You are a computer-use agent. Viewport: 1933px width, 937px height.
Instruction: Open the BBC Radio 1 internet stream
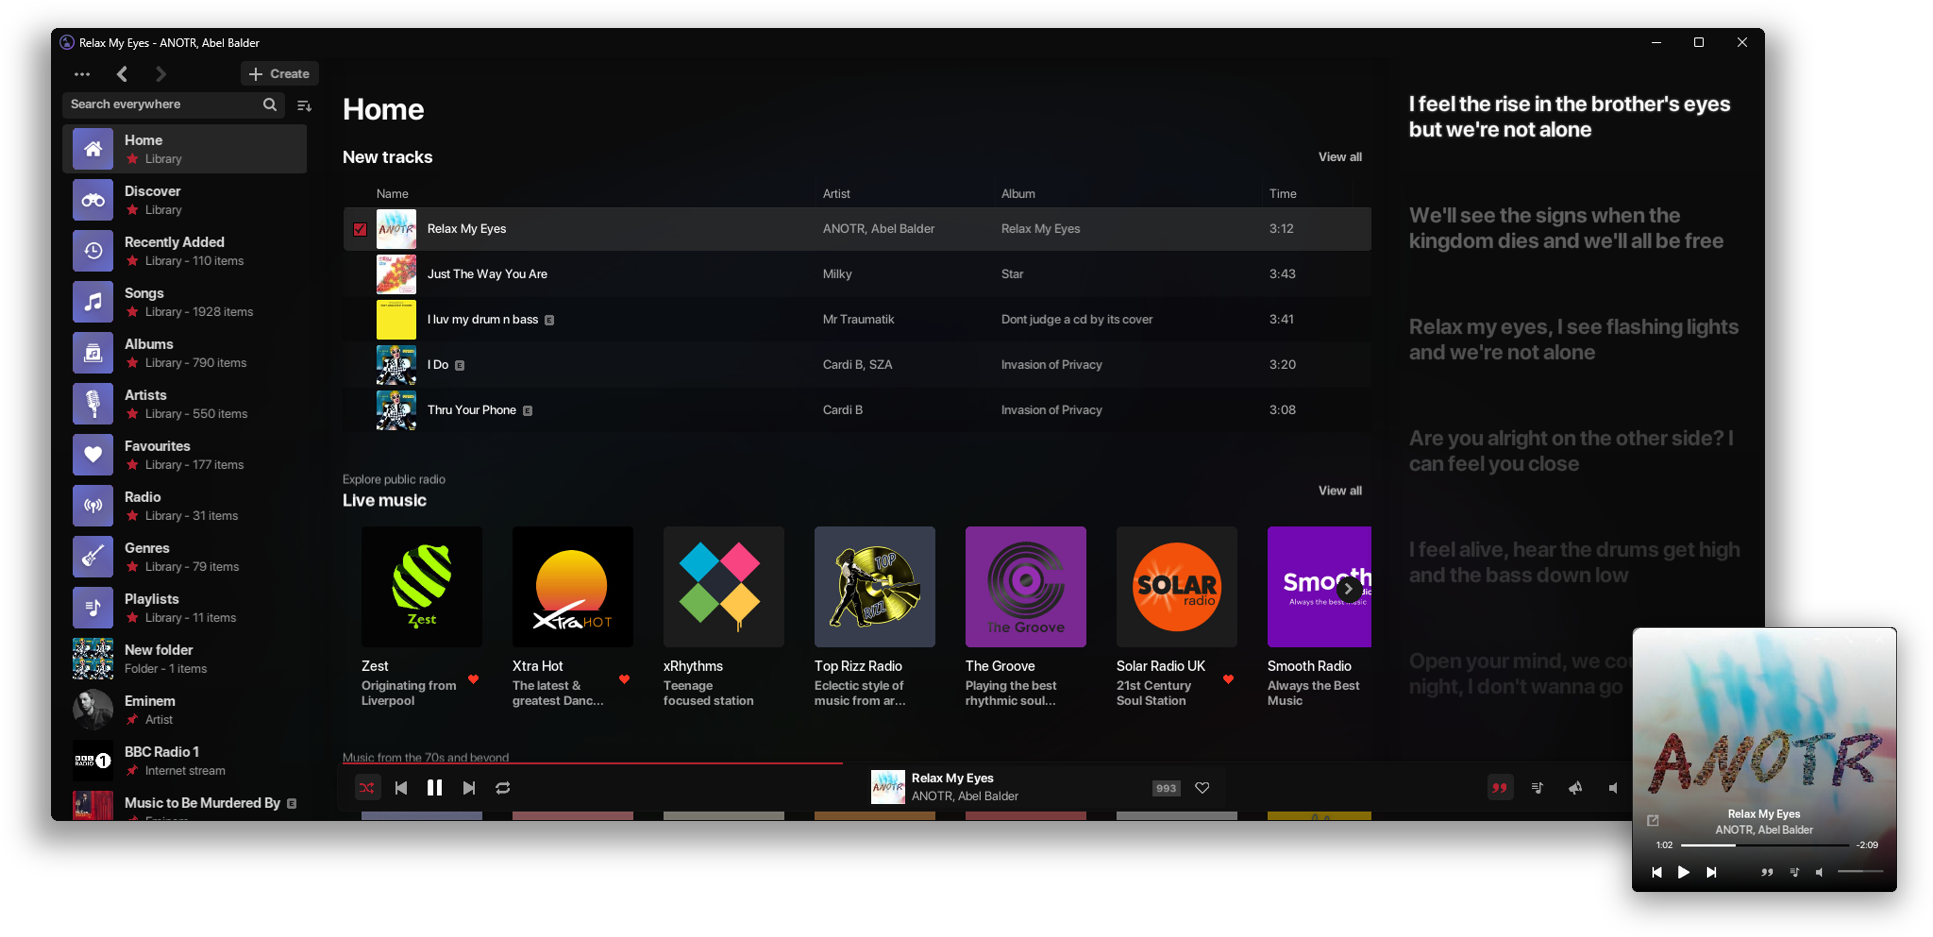click(x=185, y=761)
